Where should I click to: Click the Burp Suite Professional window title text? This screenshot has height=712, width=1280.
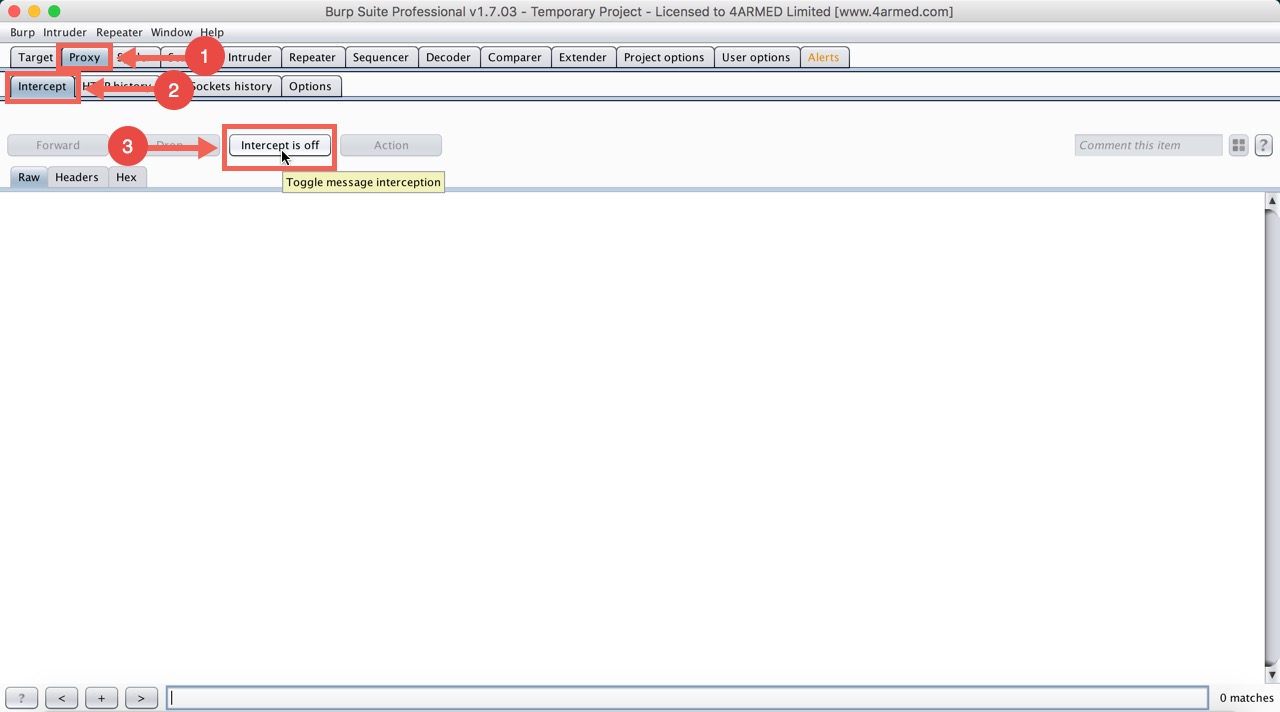[639, 12]
